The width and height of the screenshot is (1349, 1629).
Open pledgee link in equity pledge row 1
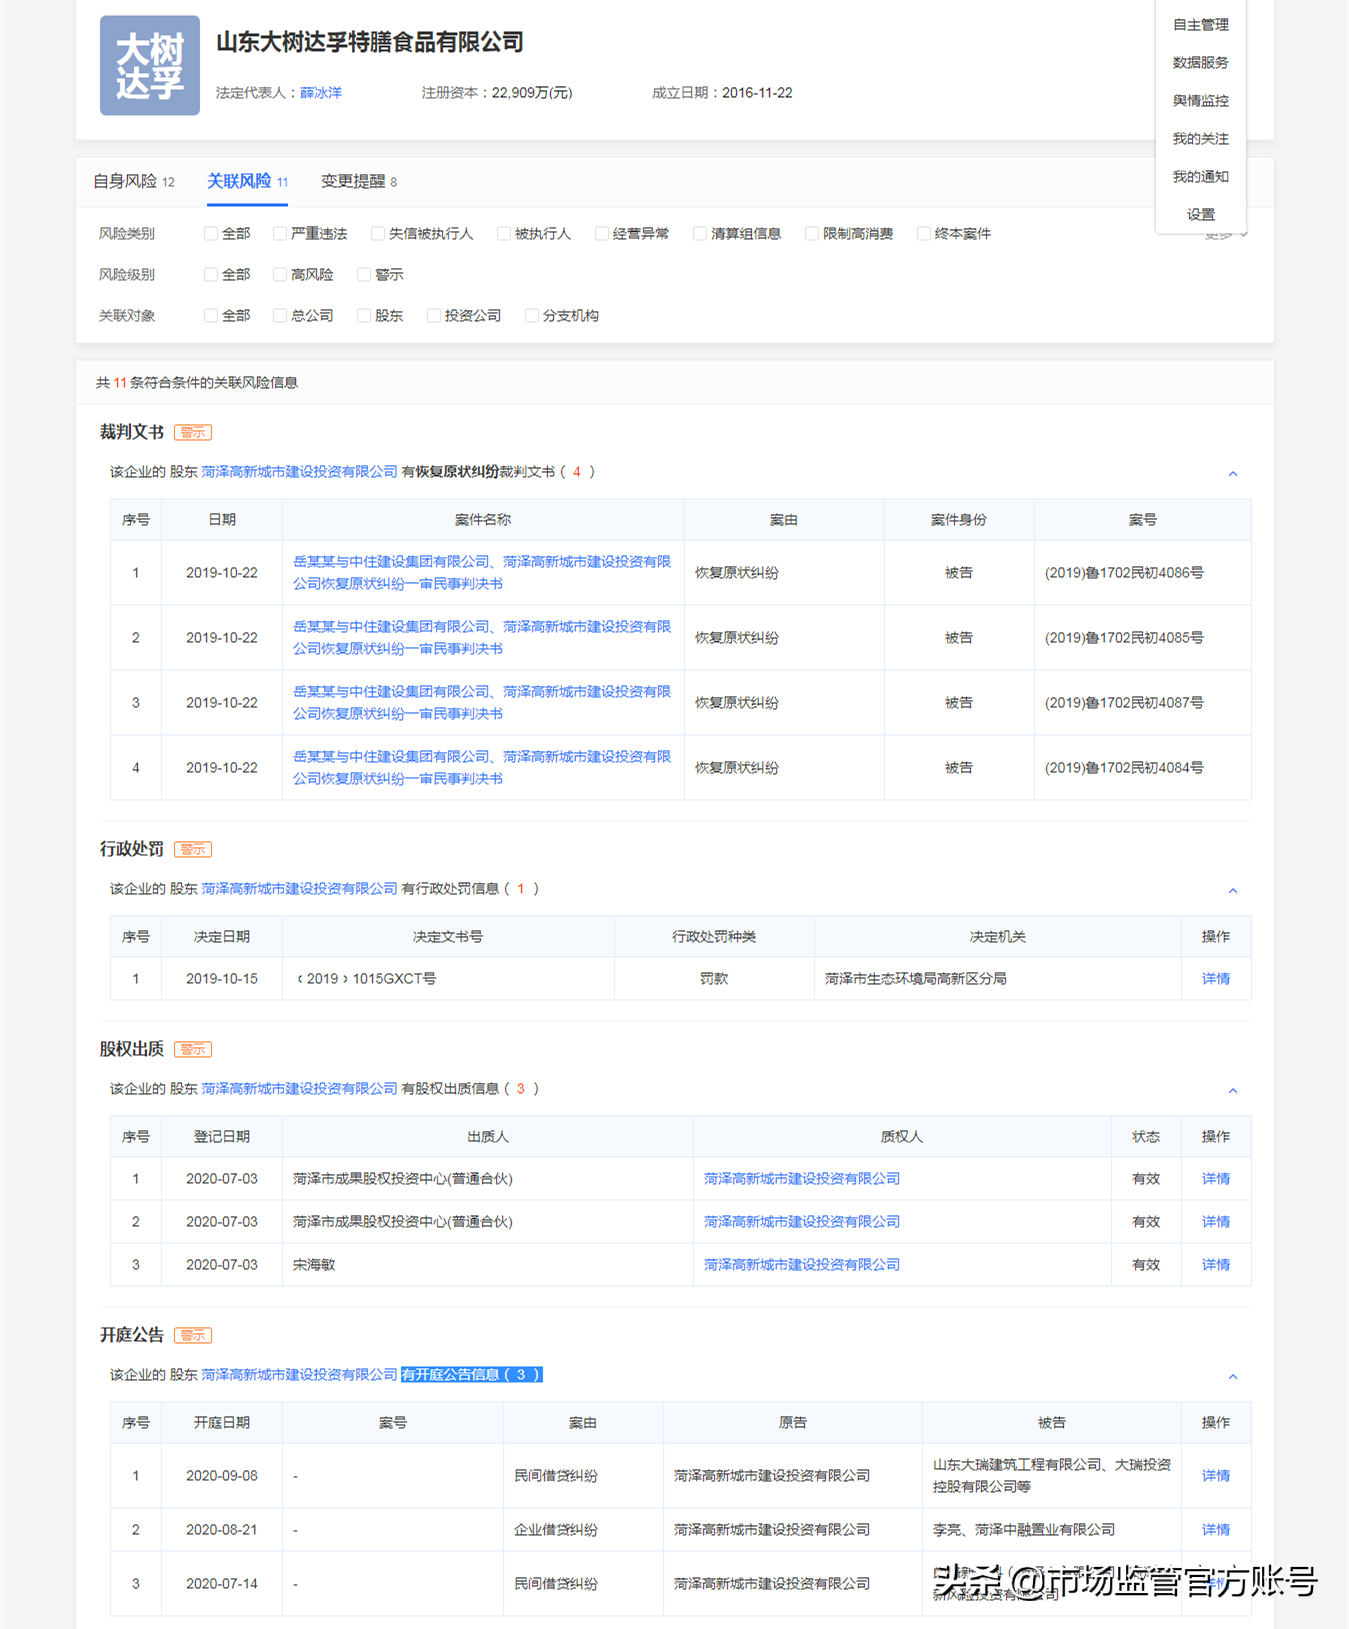point(801,1179)
